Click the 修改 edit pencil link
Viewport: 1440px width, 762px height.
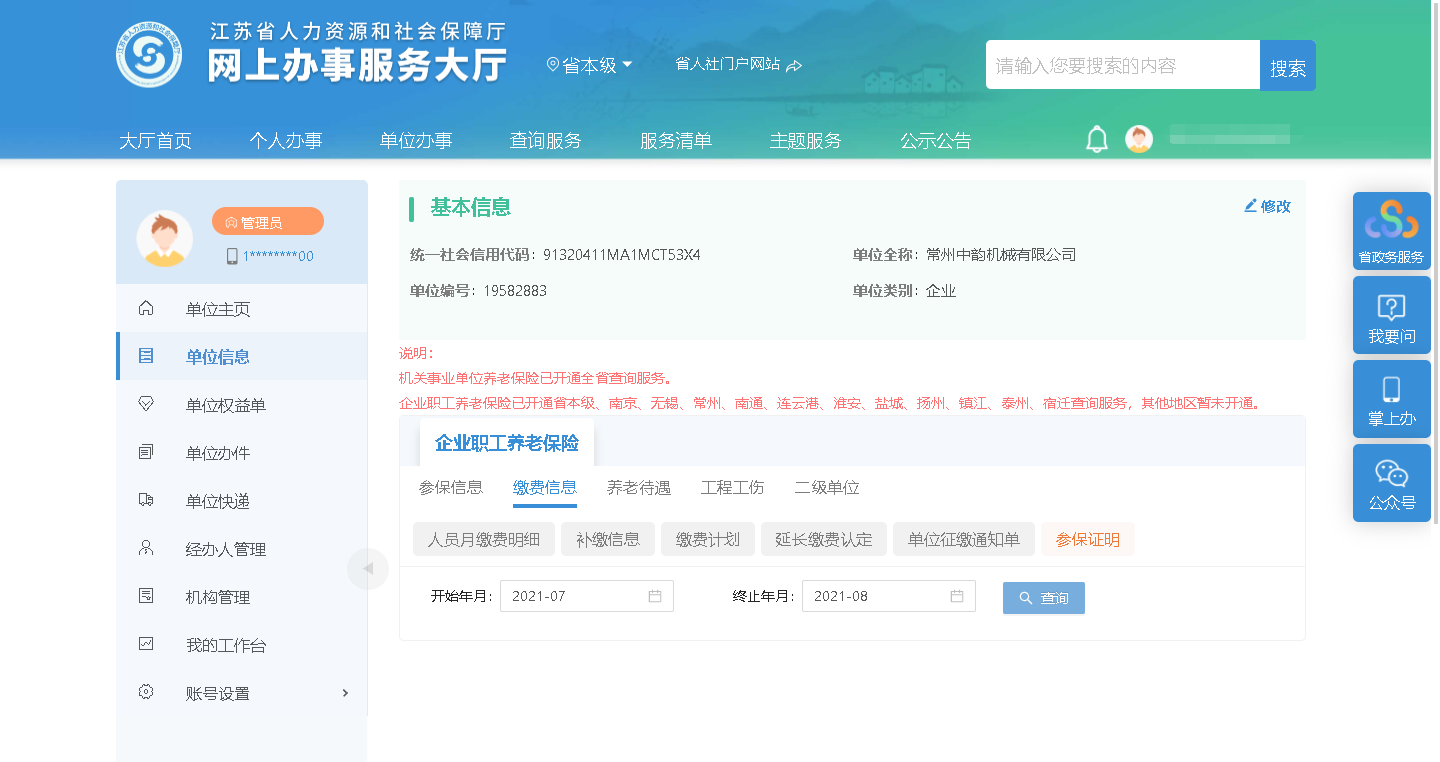click(1267, 206)
